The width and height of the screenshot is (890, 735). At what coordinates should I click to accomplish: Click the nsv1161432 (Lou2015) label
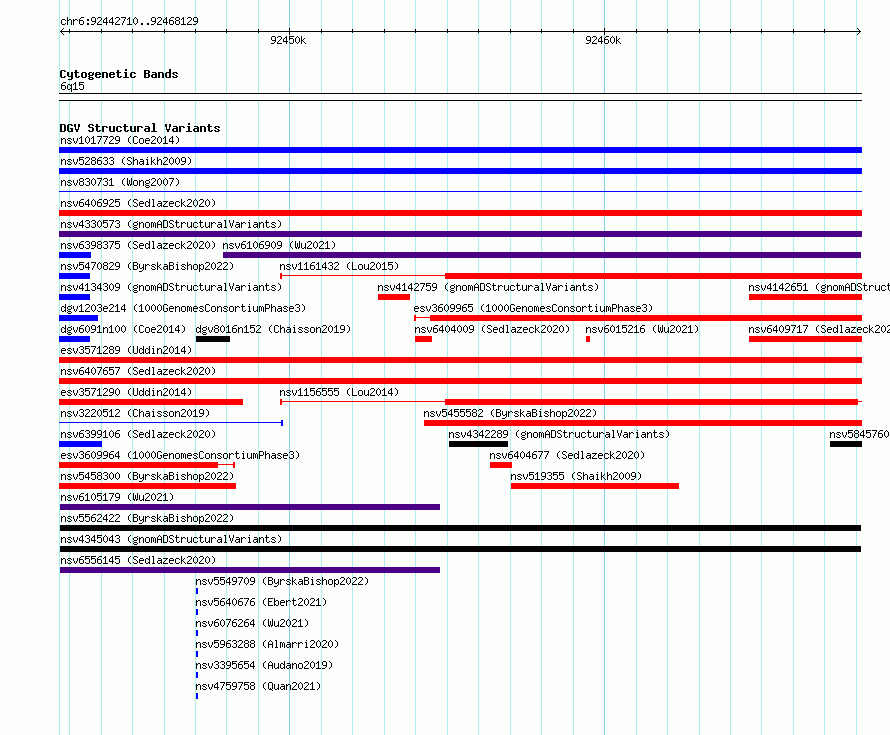click(339, 266)
